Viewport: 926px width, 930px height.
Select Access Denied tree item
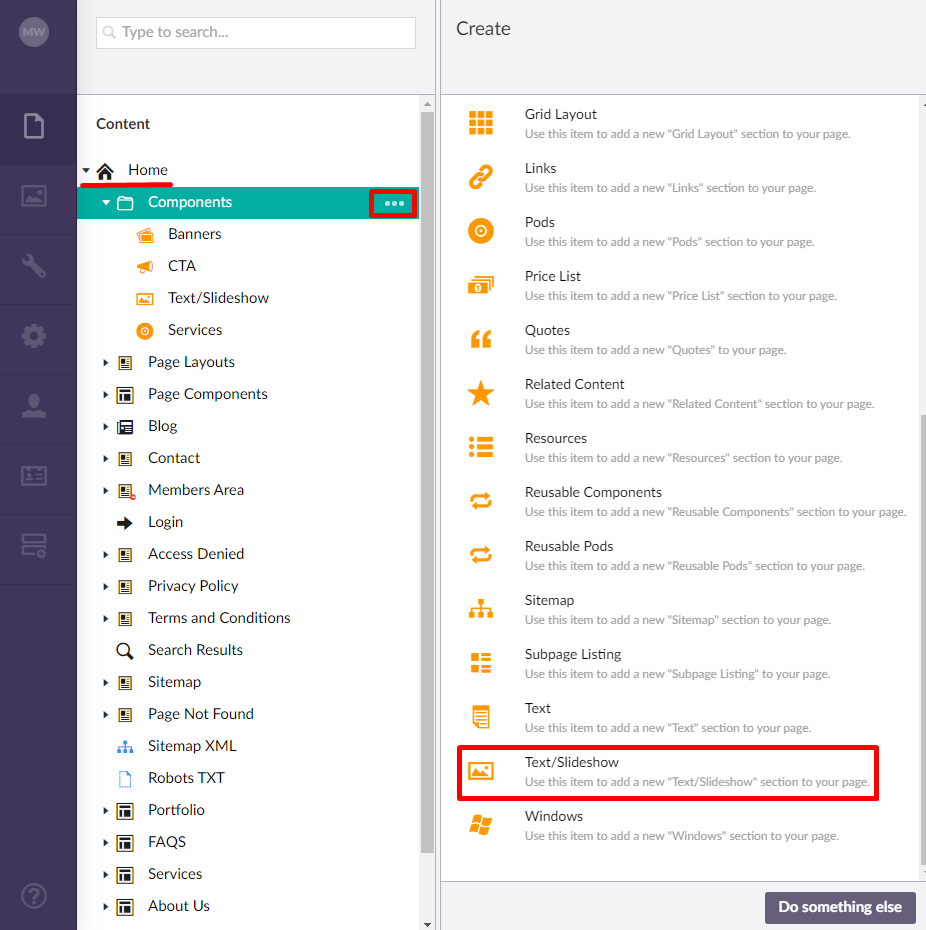point(196,553)
